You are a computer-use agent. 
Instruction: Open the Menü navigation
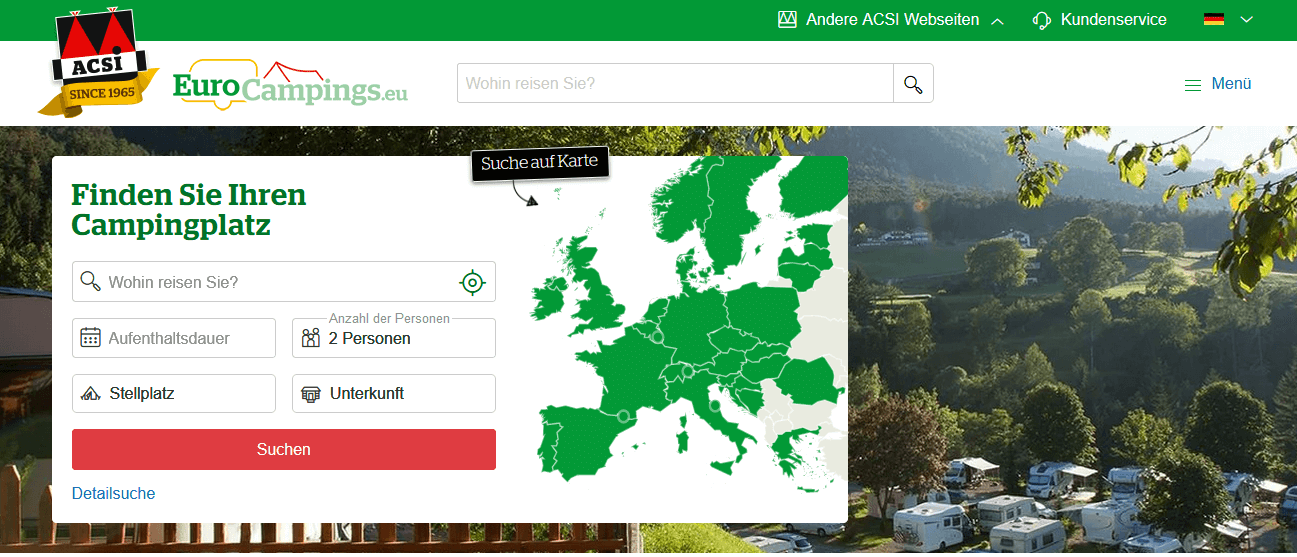coord(1218,84)
